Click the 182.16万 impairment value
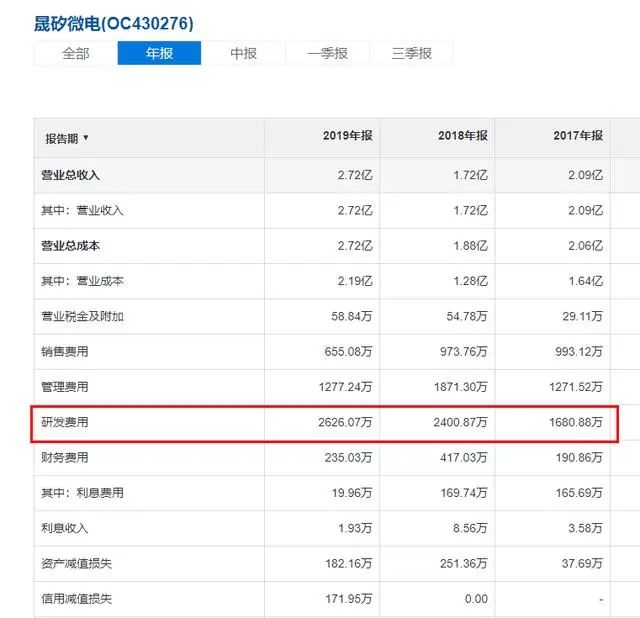 [x=349, y=564]
